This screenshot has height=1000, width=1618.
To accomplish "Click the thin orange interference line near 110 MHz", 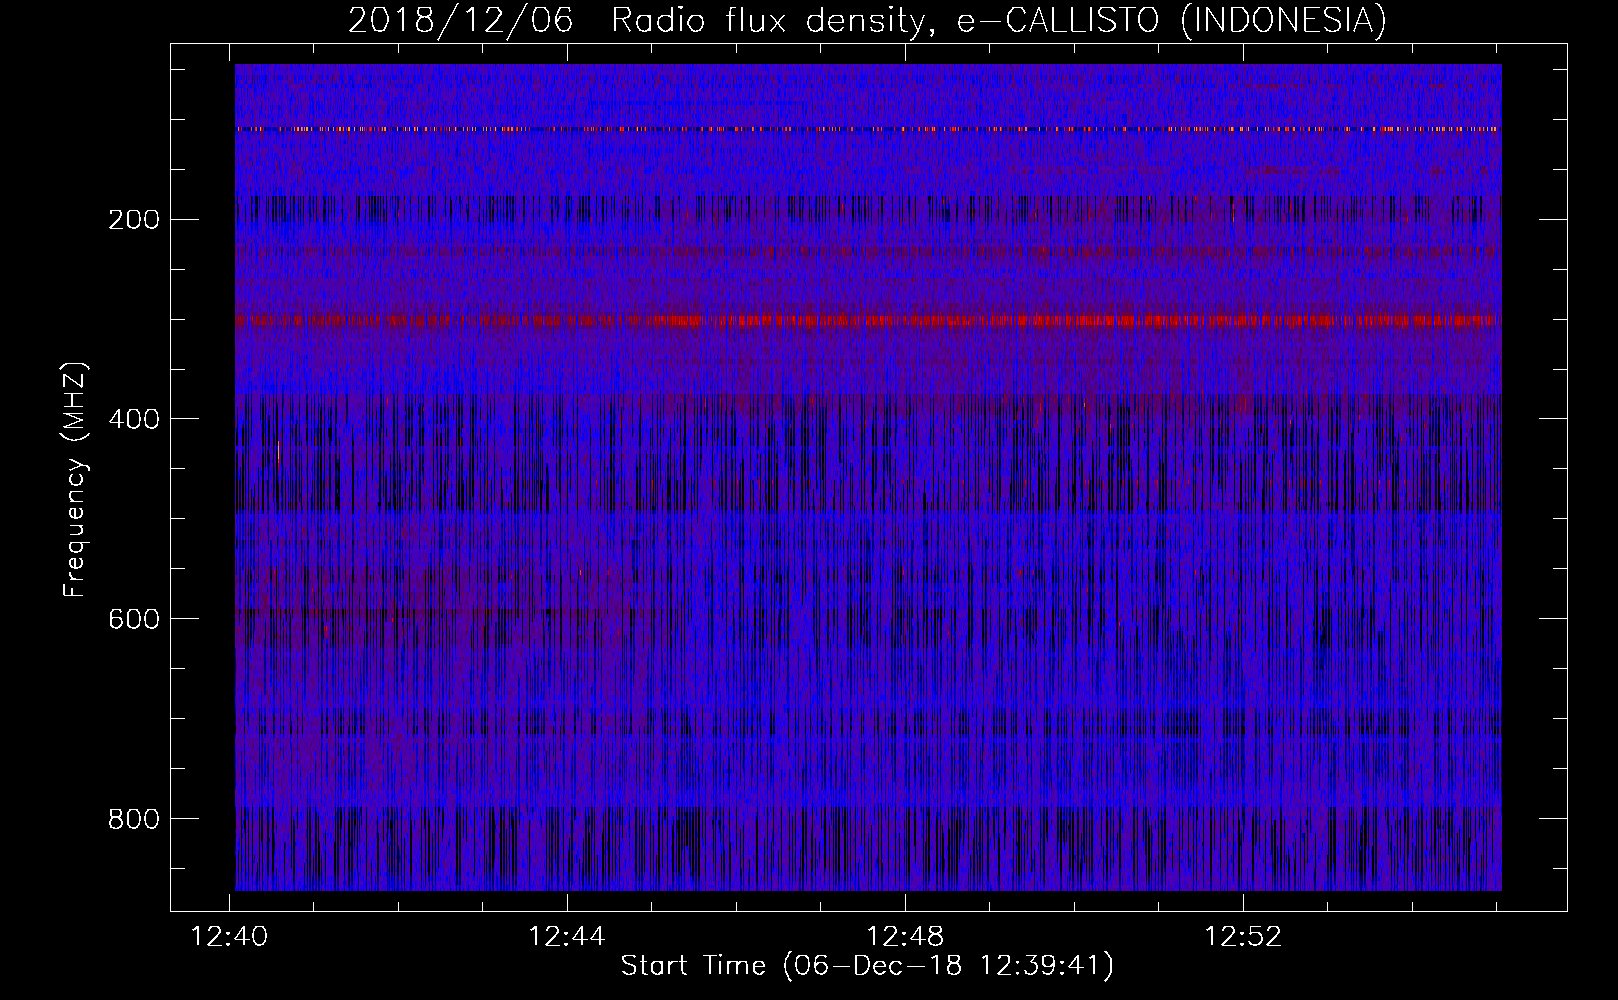I will [x=868, y=129].
